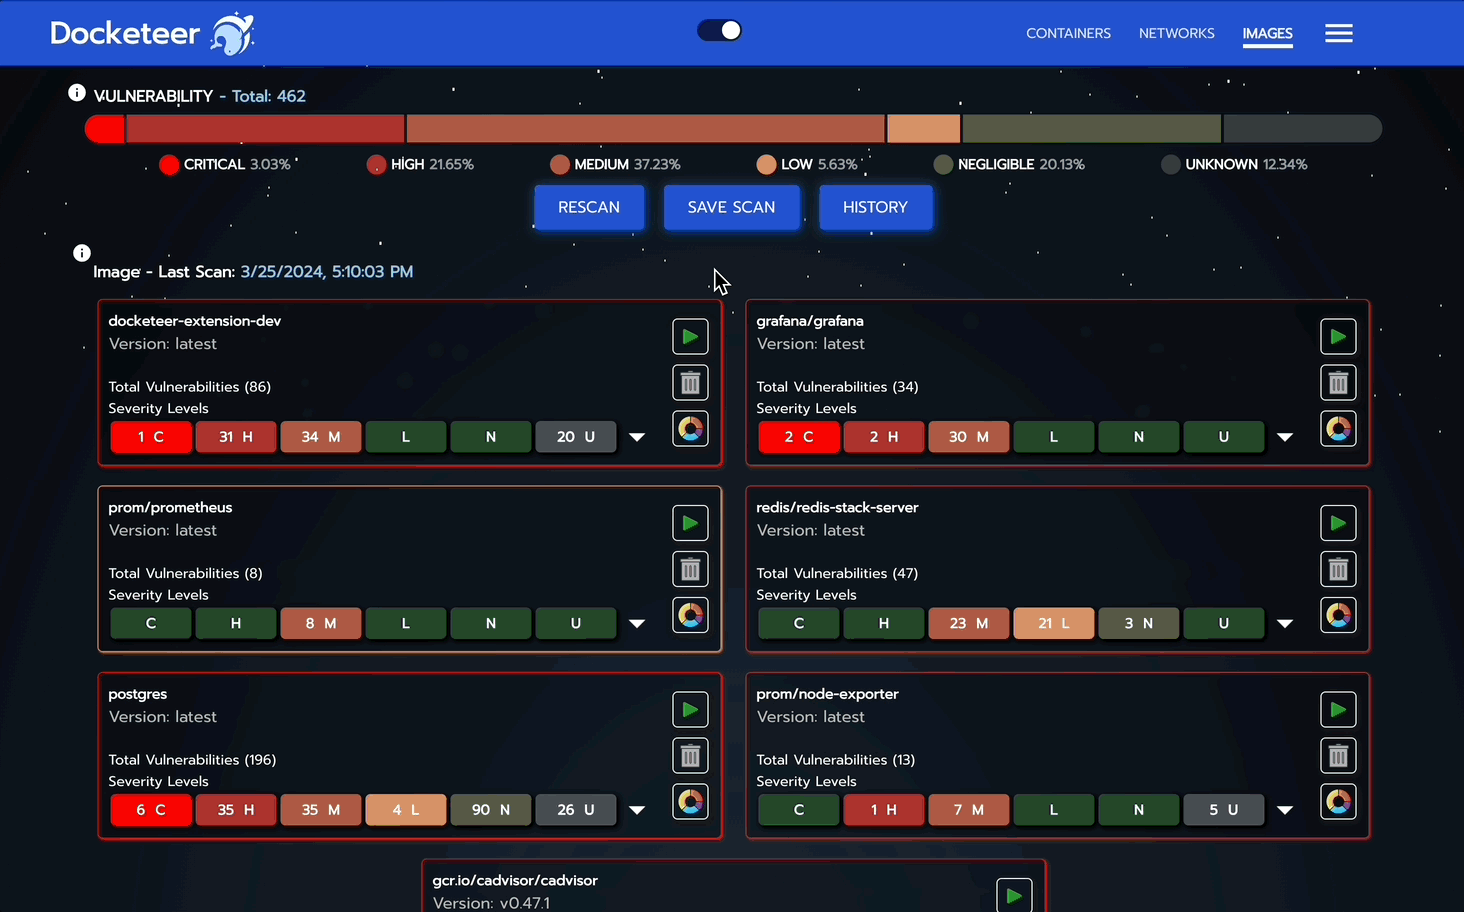Open the hamburger menu
Image resolution: width=1464 pixels, height=912 pixels.
click(x=1339, y=33)
